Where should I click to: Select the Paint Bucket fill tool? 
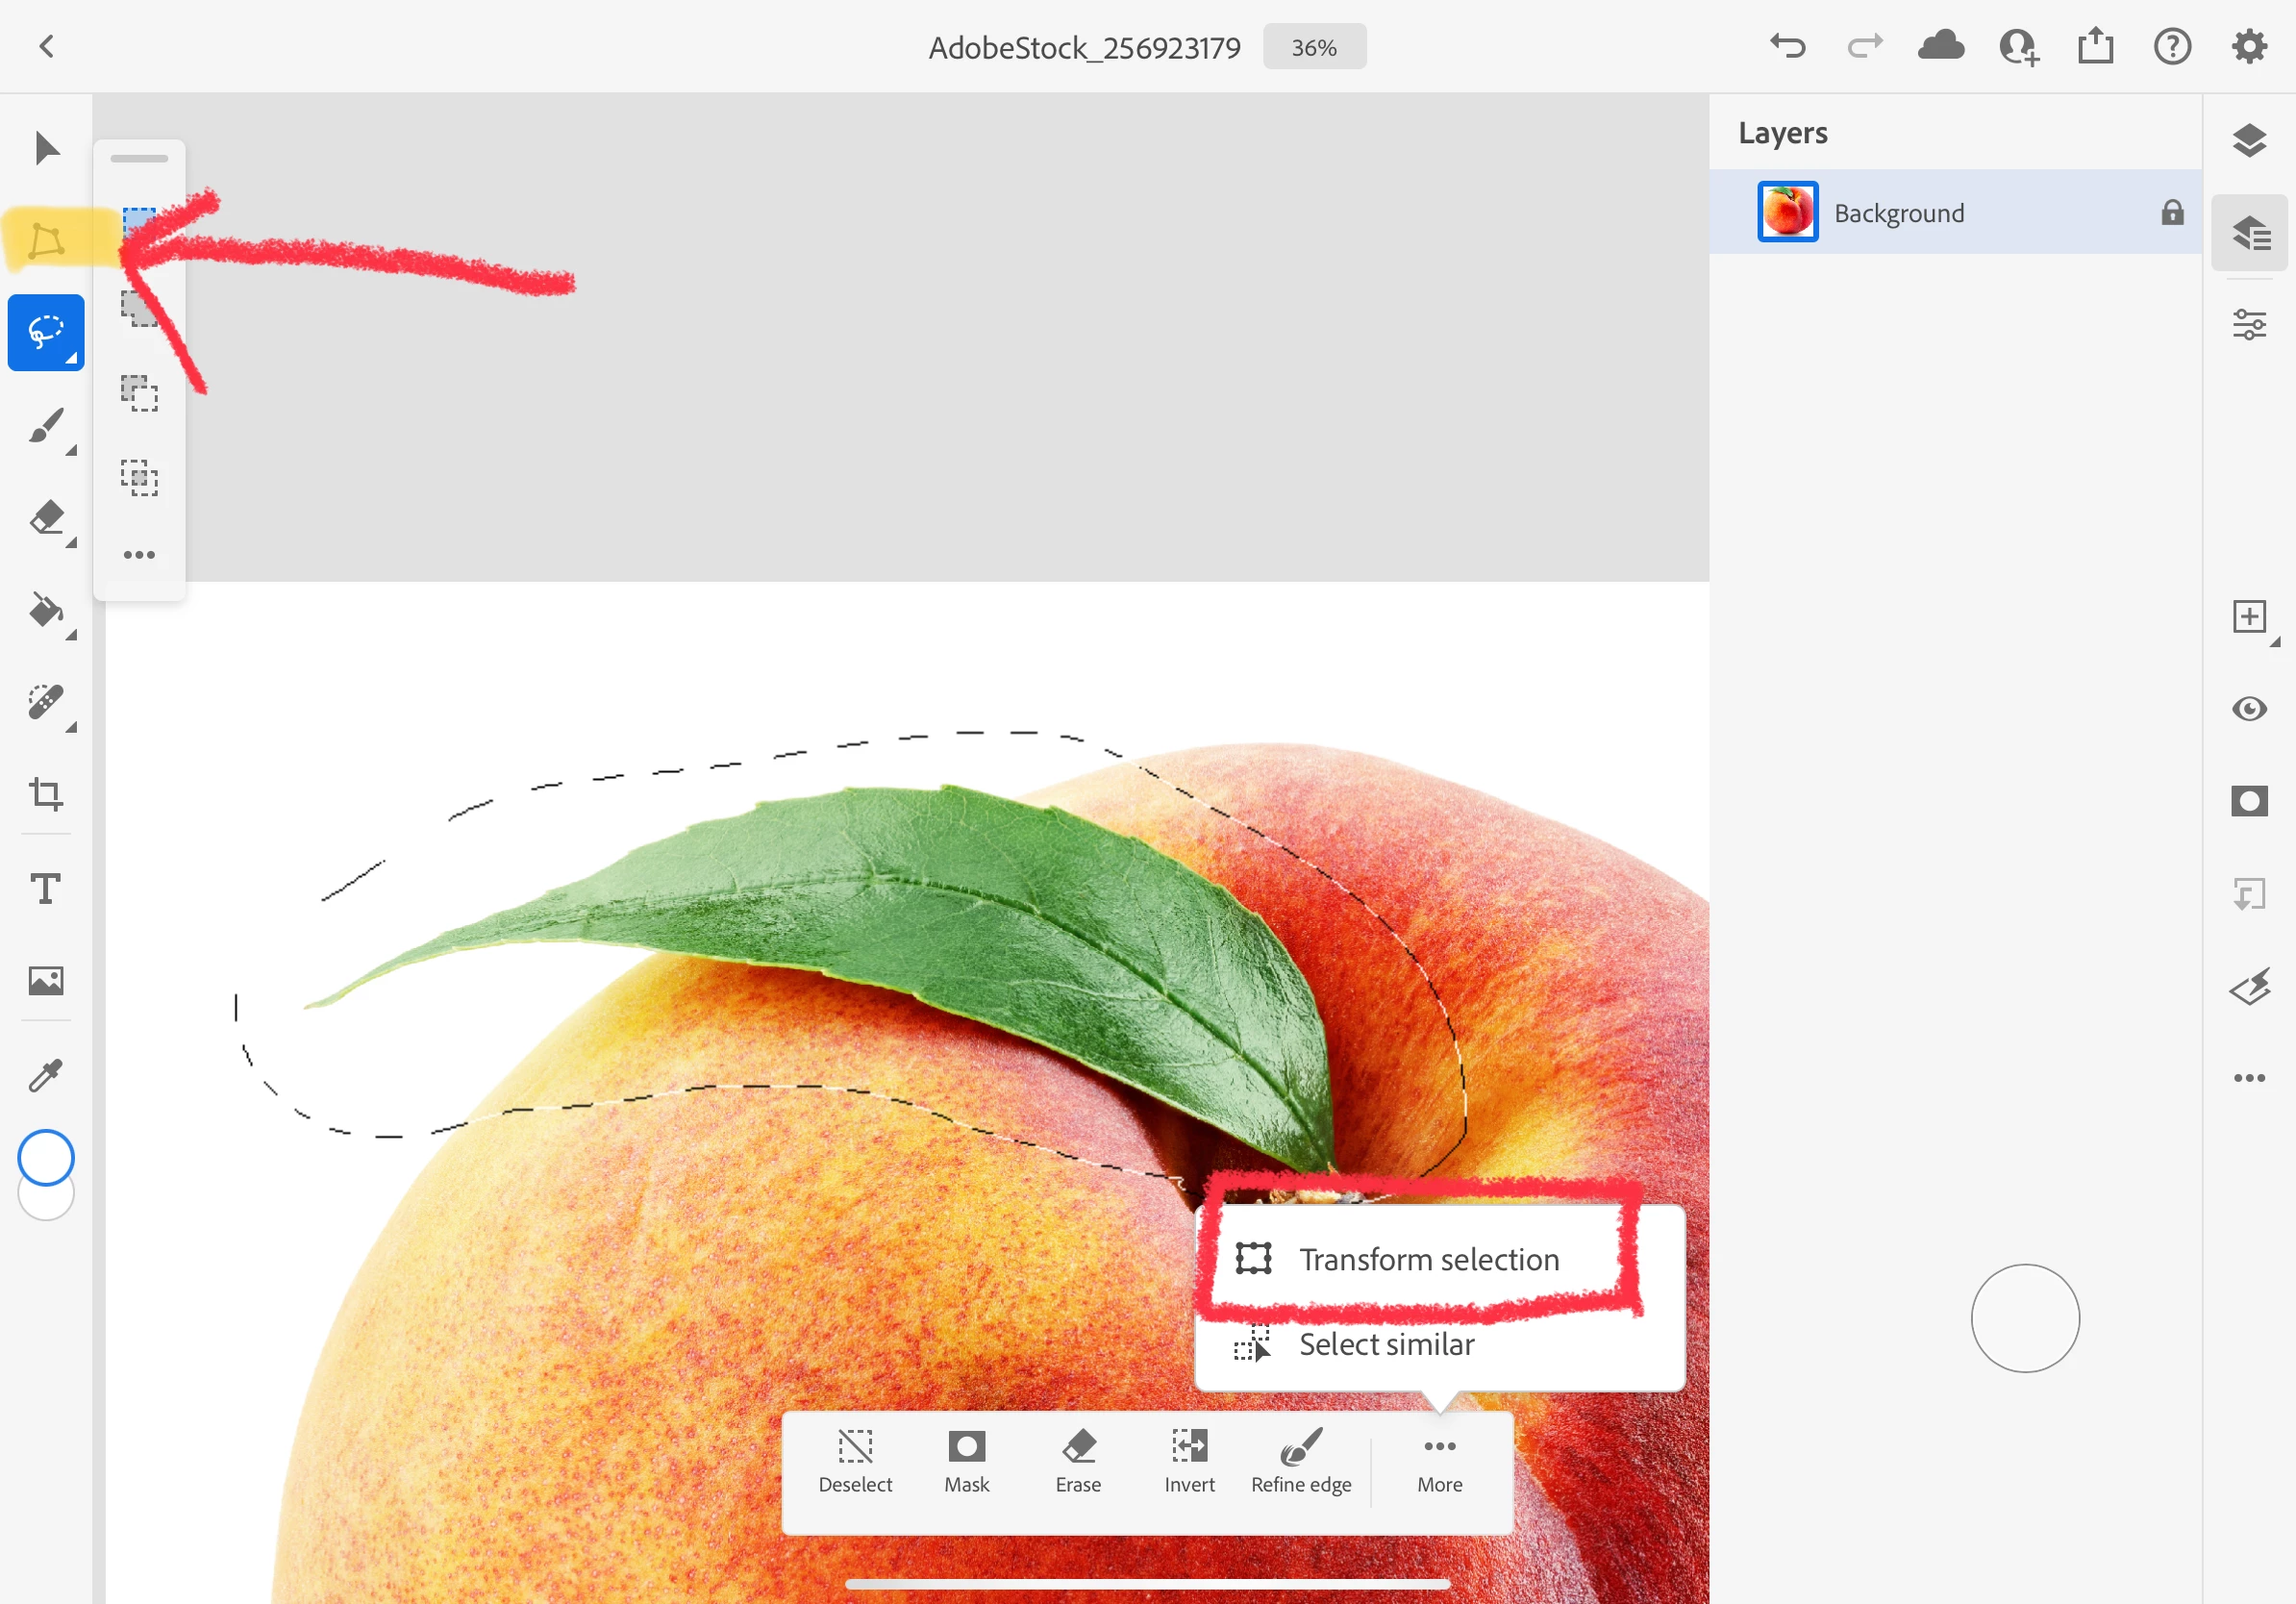tap(46, 610)
